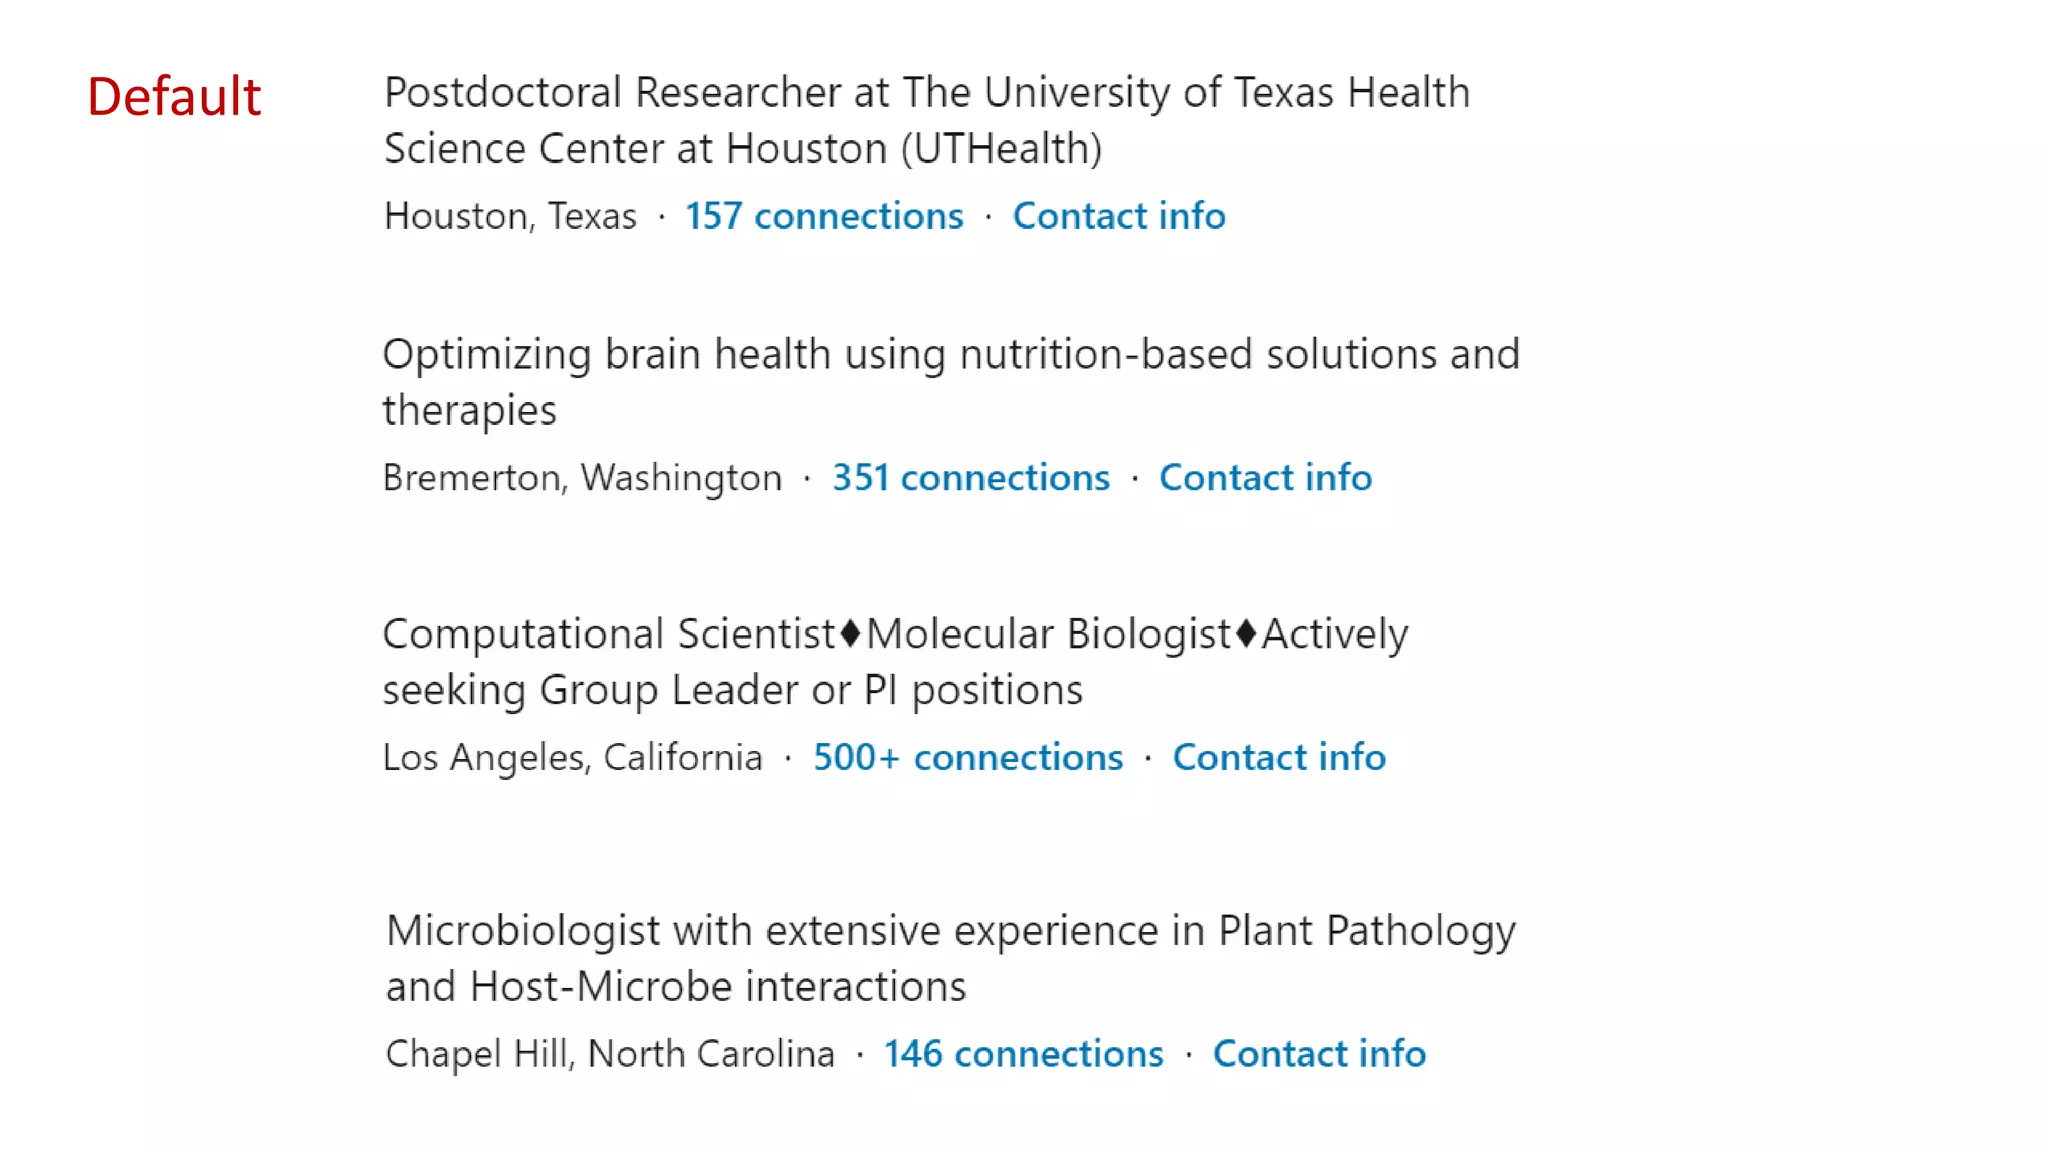Open the 157 connections link

824,216
